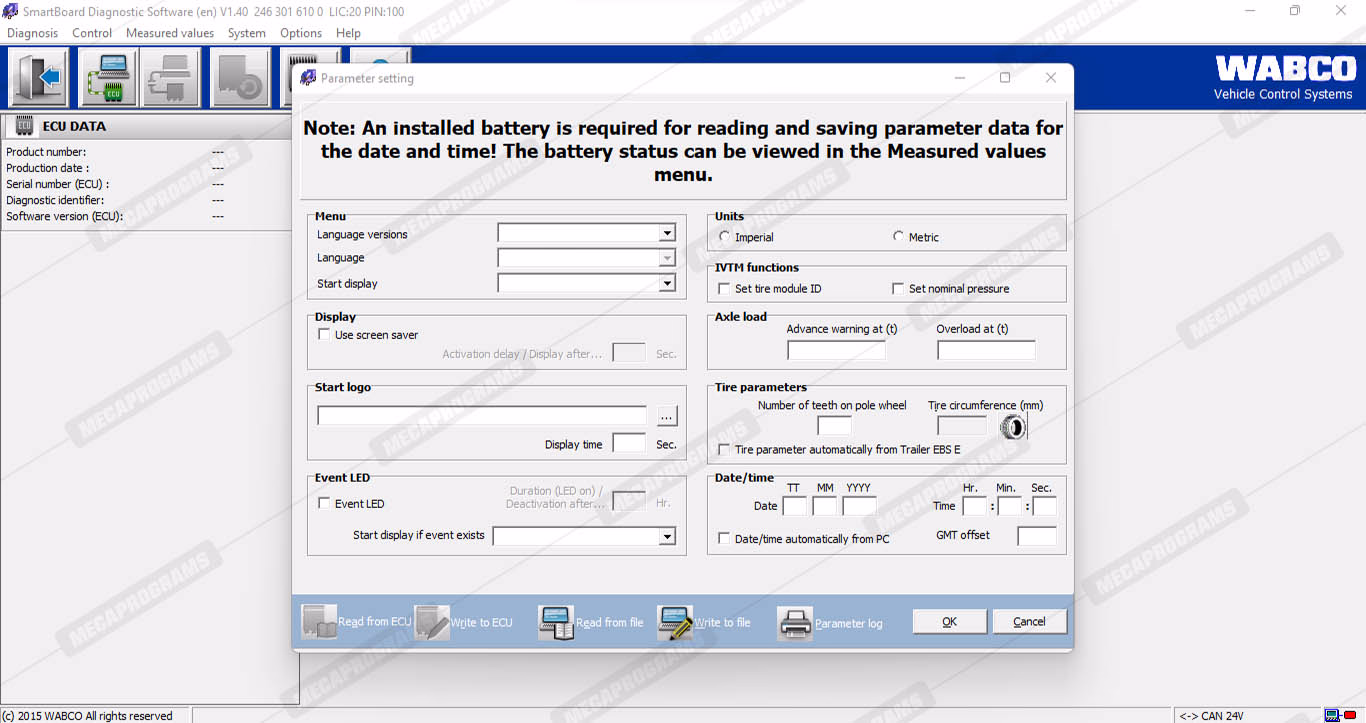Click the laptop-to-ECU connection toolbar icon
Screen dimensions: 1366x723
pos(108,78)
